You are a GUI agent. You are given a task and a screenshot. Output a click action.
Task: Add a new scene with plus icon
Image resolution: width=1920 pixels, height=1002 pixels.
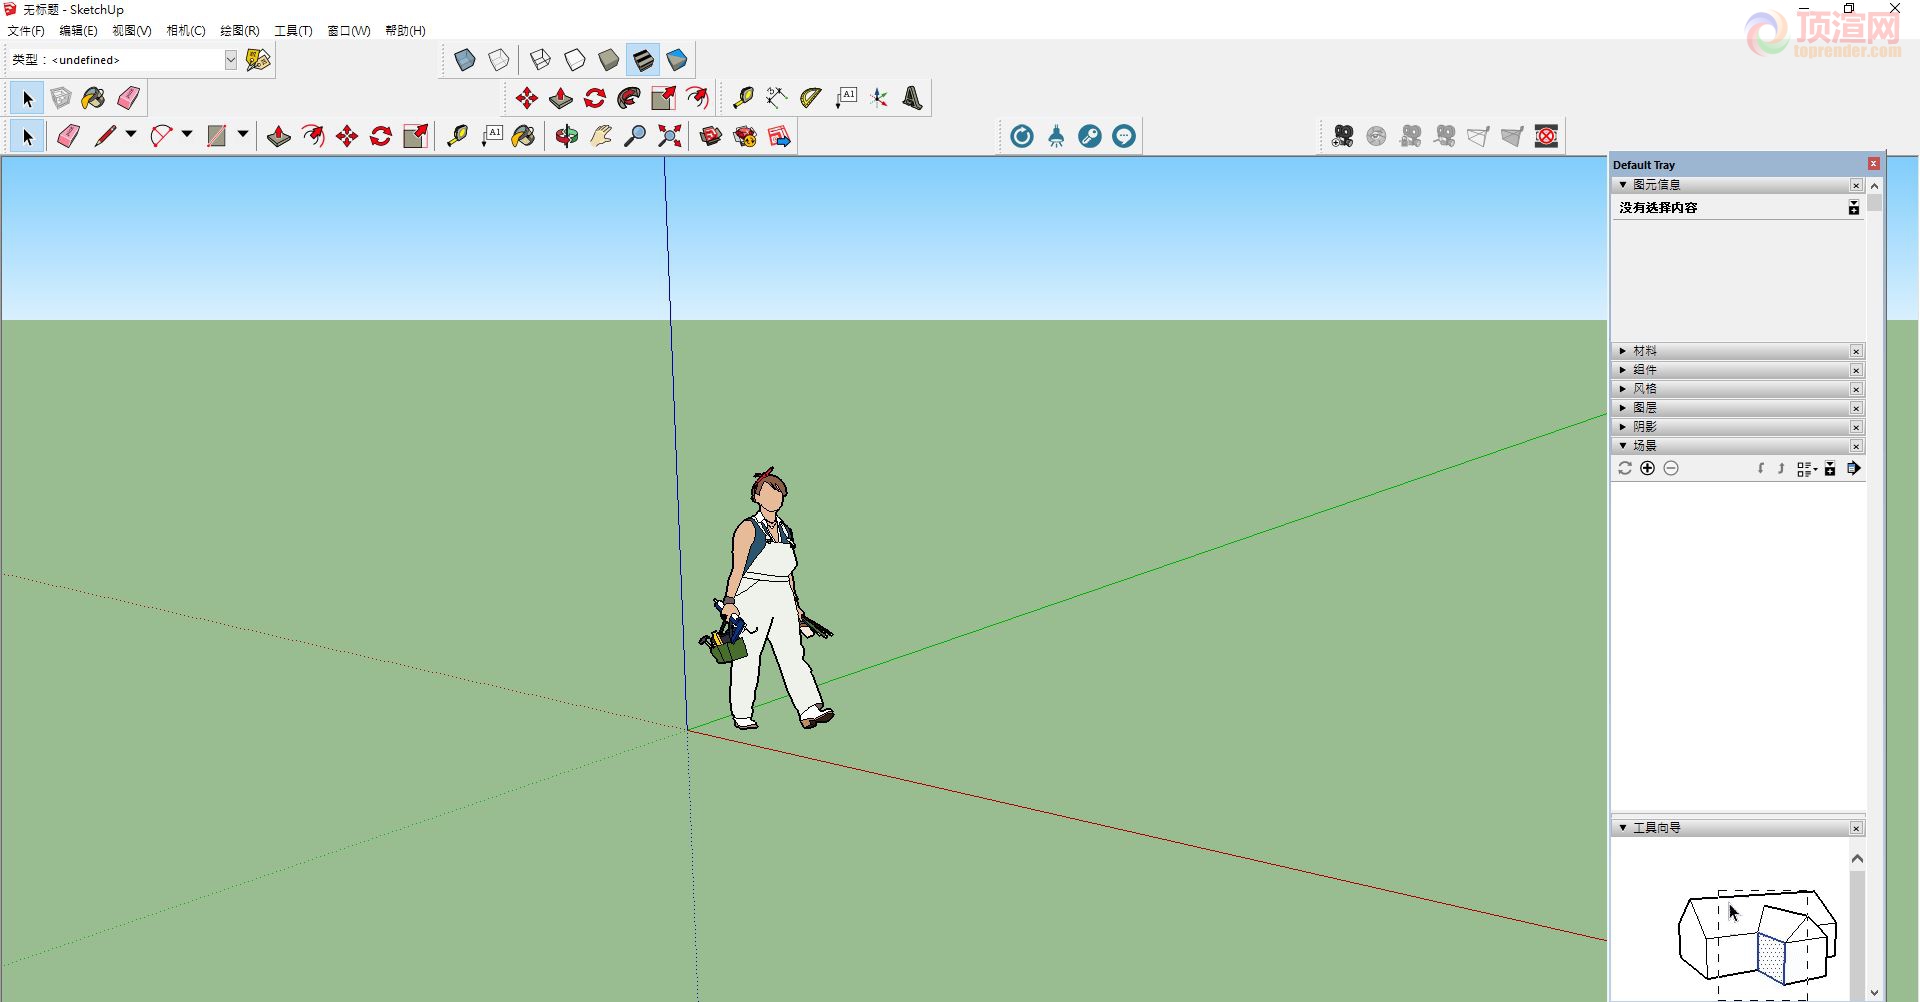1648,468
